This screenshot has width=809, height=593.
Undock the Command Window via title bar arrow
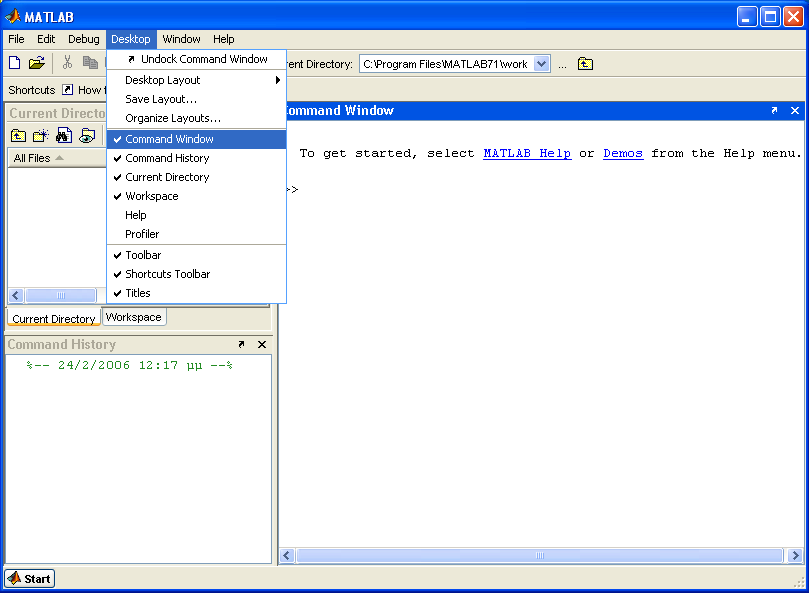(x=774, y=110)
